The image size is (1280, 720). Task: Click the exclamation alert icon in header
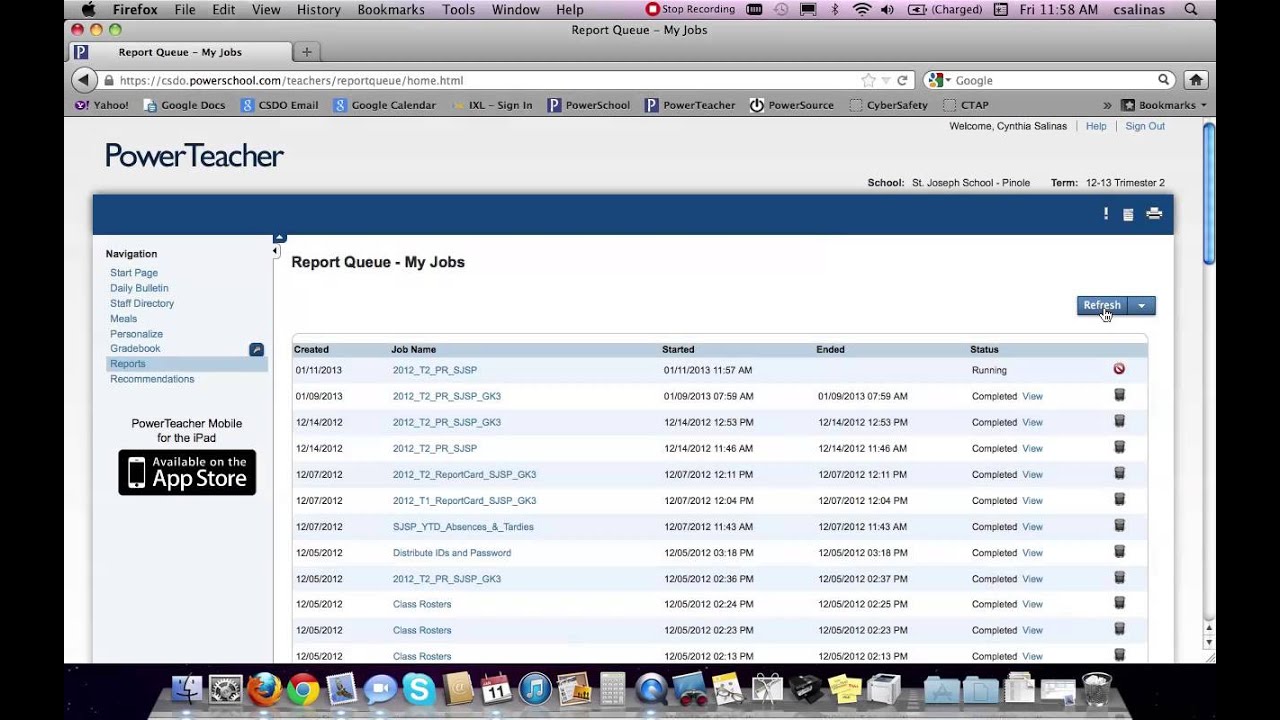coord(1106,214)
